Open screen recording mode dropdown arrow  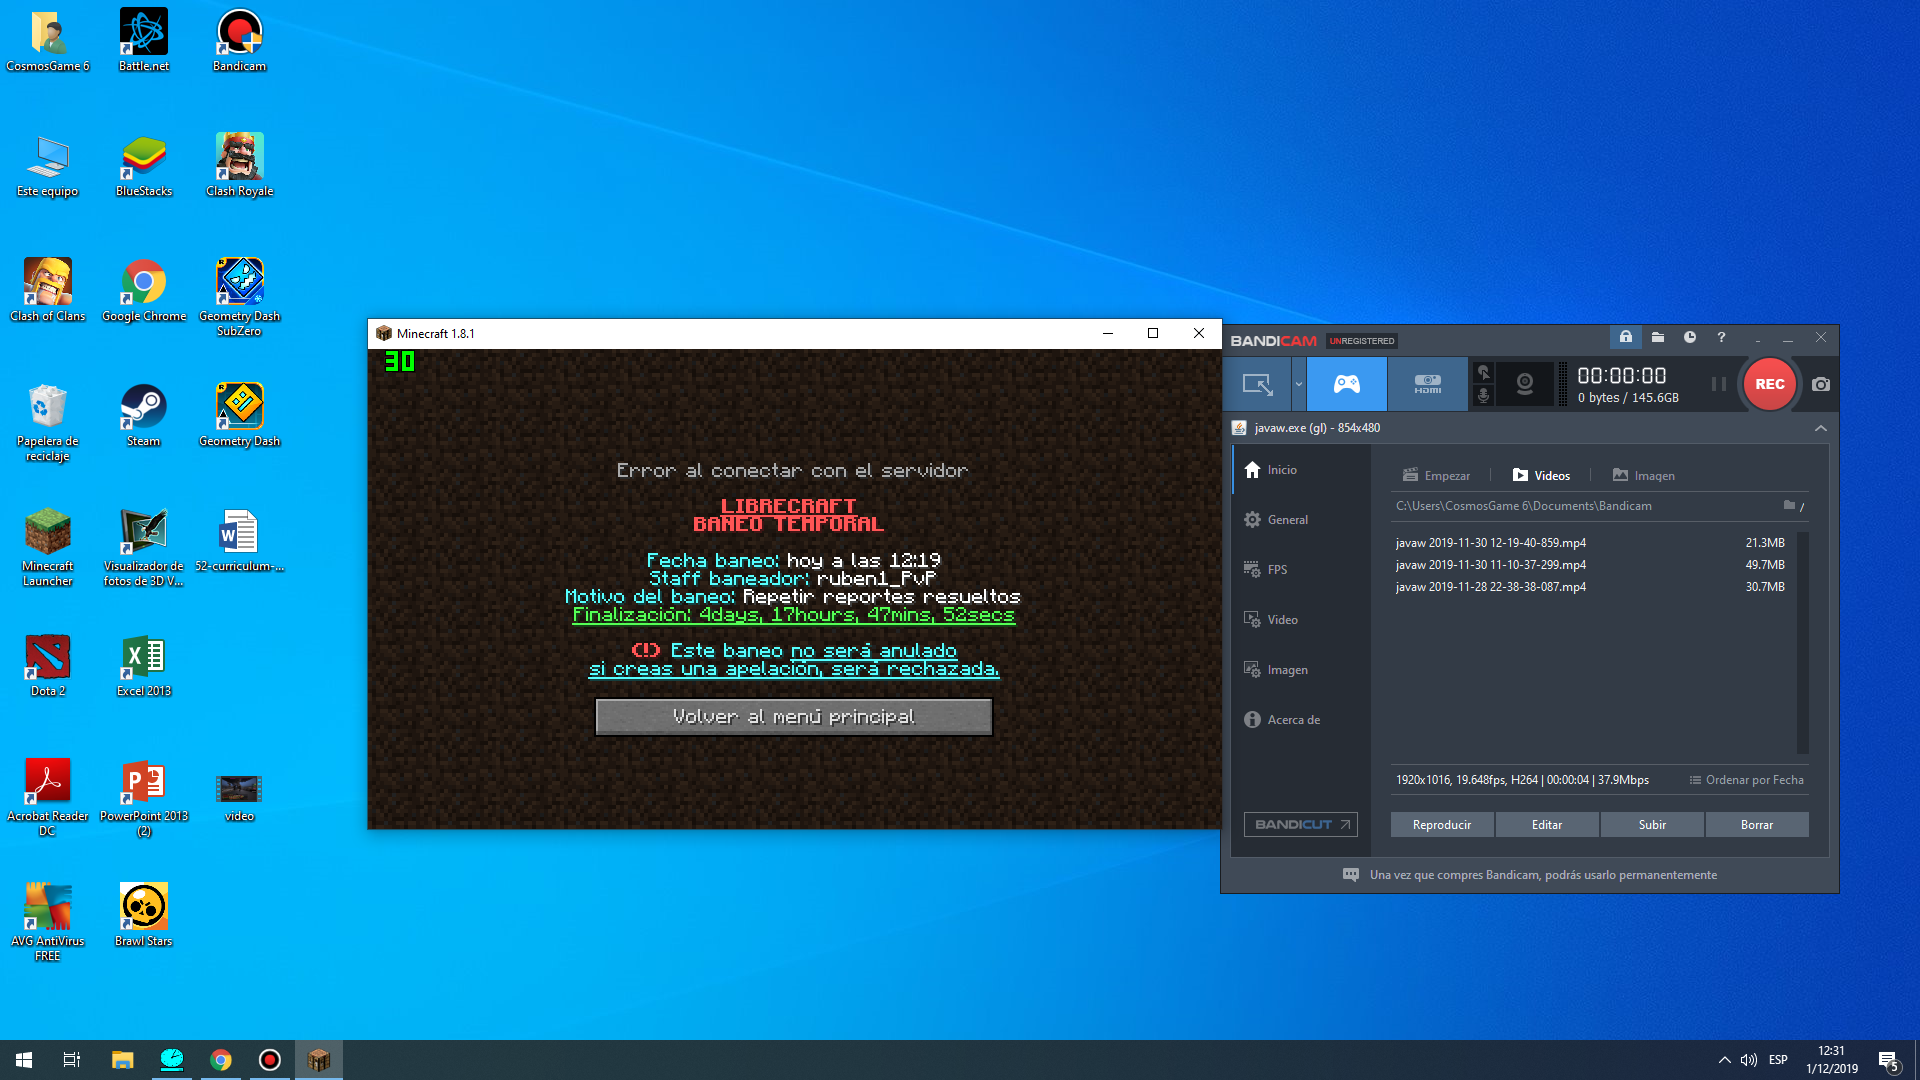[x=1299, y=384]
